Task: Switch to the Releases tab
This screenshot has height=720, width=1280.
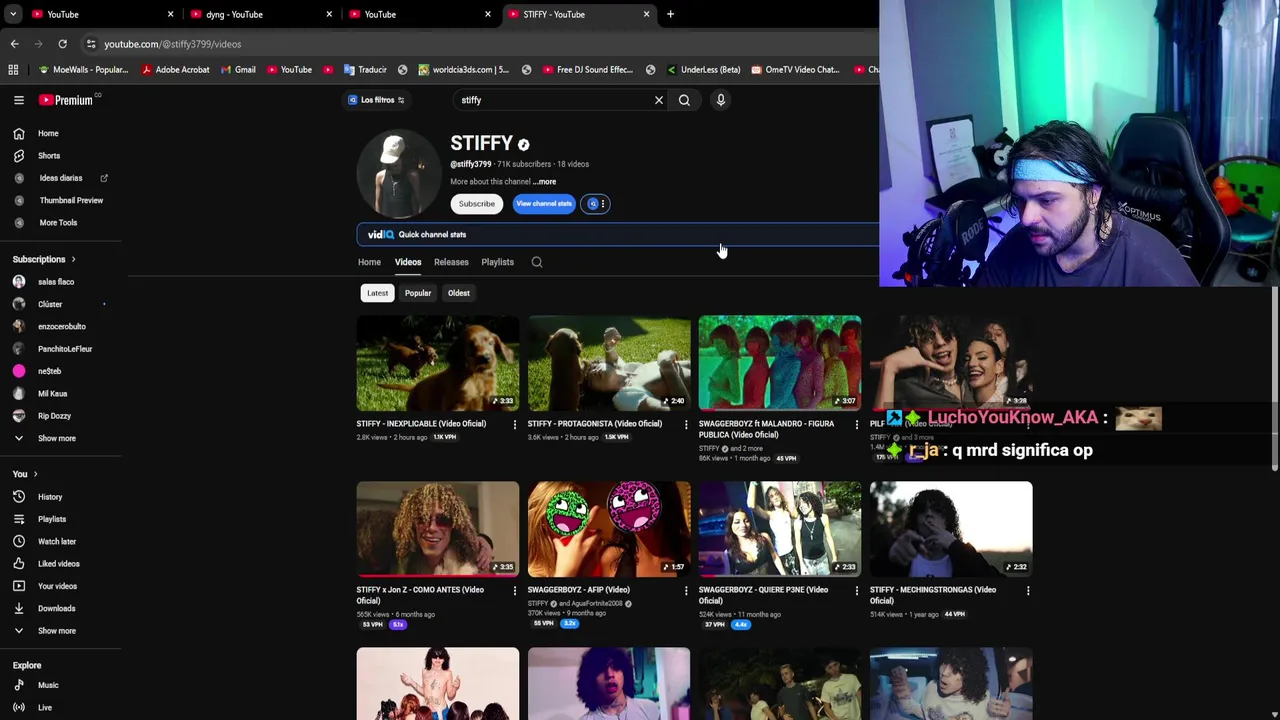Action: [451, 262]
